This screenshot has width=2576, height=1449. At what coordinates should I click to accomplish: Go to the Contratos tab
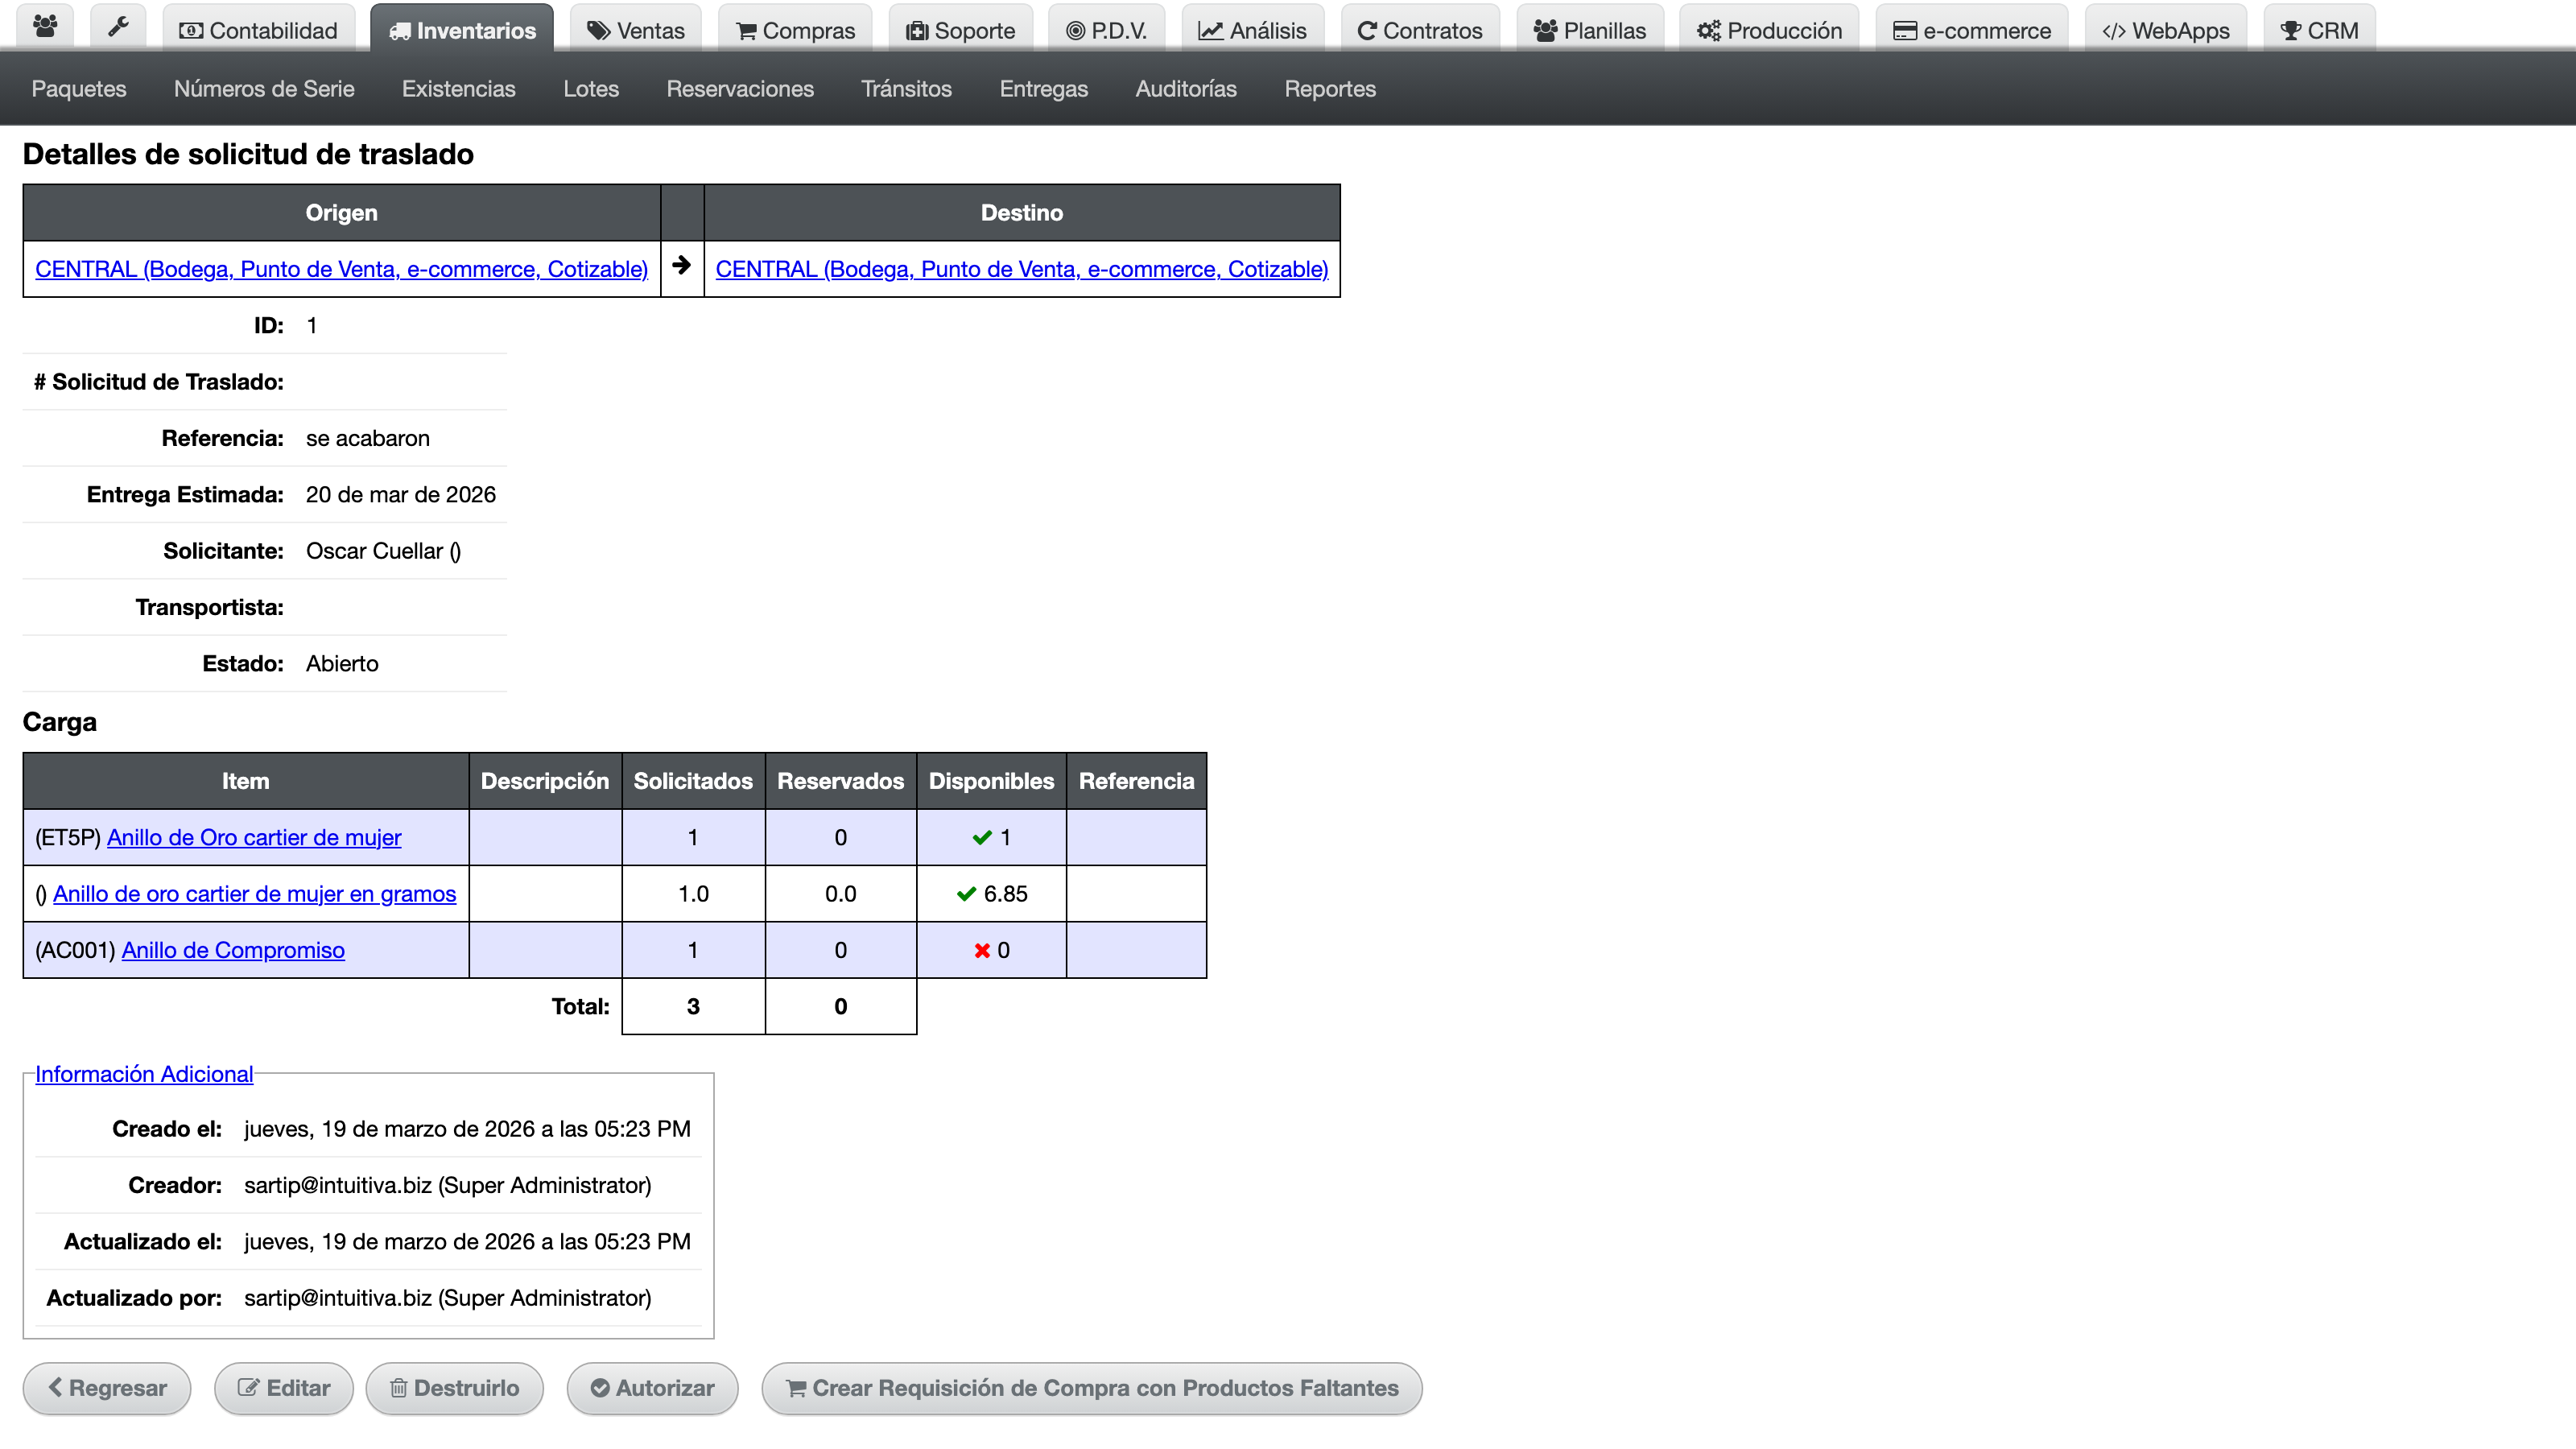click(1419, 30)
